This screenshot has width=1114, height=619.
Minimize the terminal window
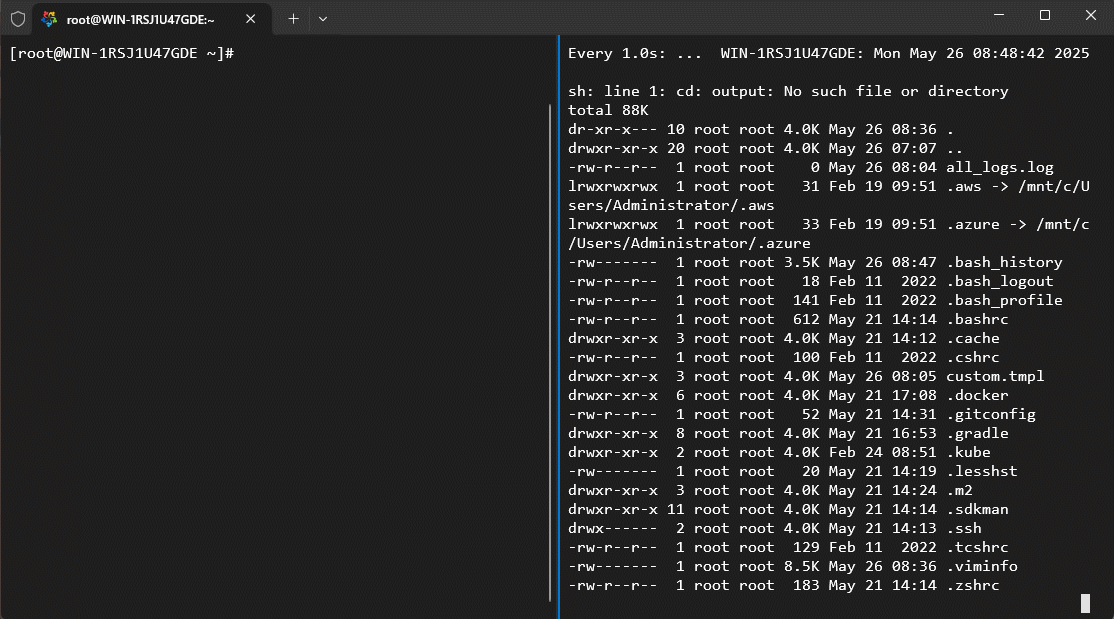point(998,15)
